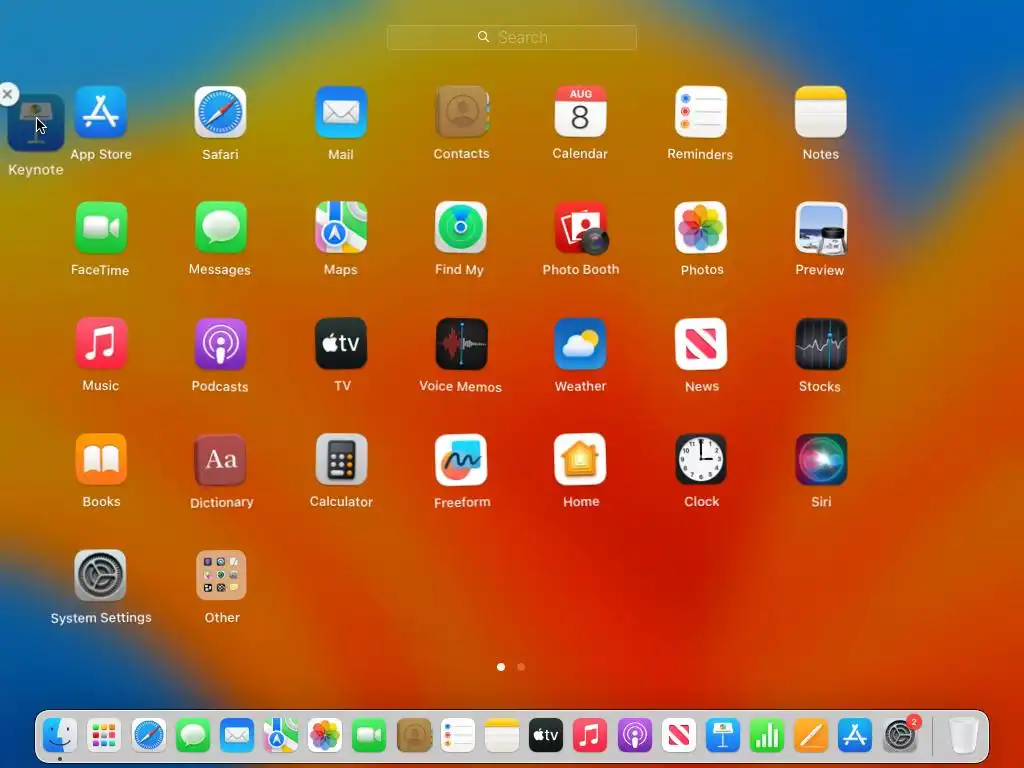Screen dimensions: 1024x768
Task: Launch Maps from the Launchpad grid
Action: point(341,228)
